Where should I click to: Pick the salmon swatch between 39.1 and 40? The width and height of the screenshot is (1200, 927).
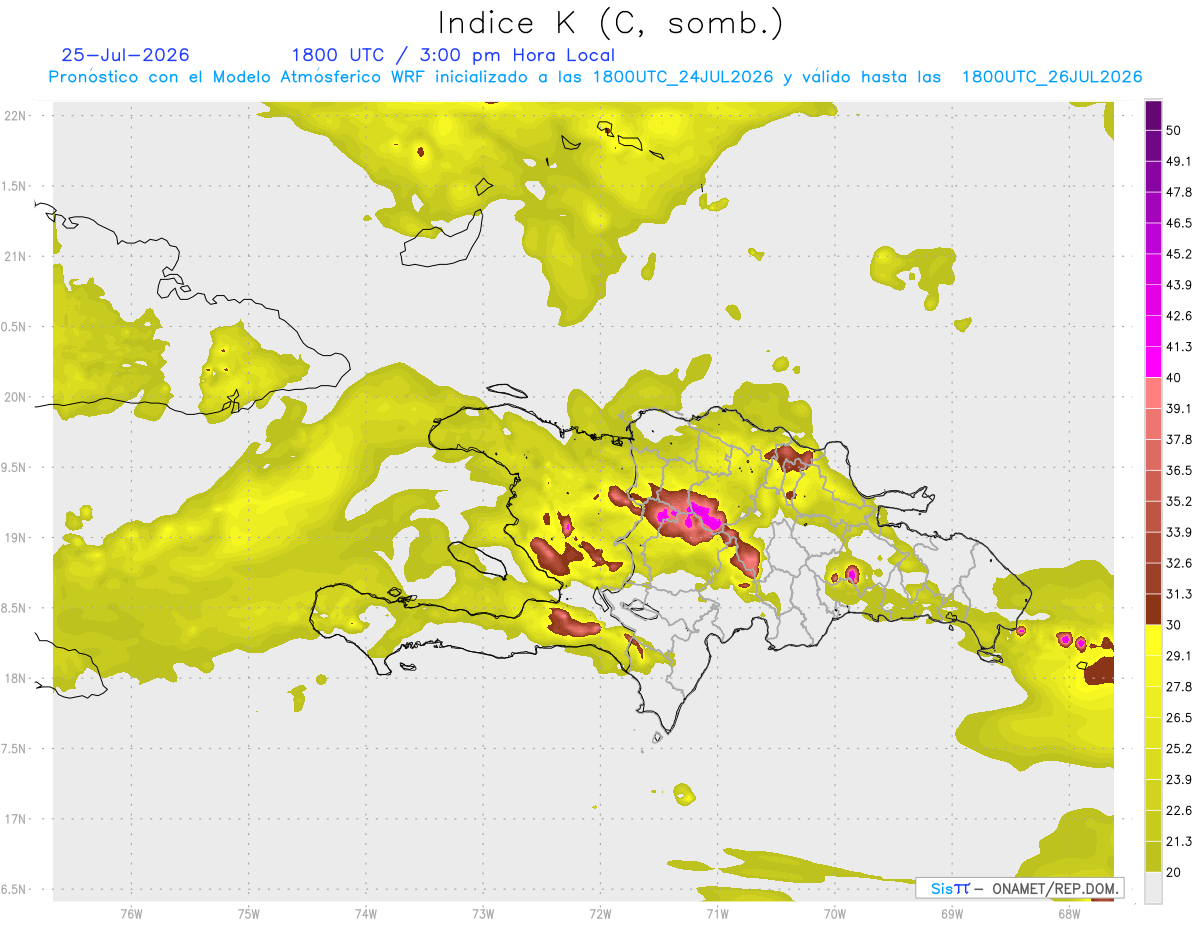(1153, 393)
